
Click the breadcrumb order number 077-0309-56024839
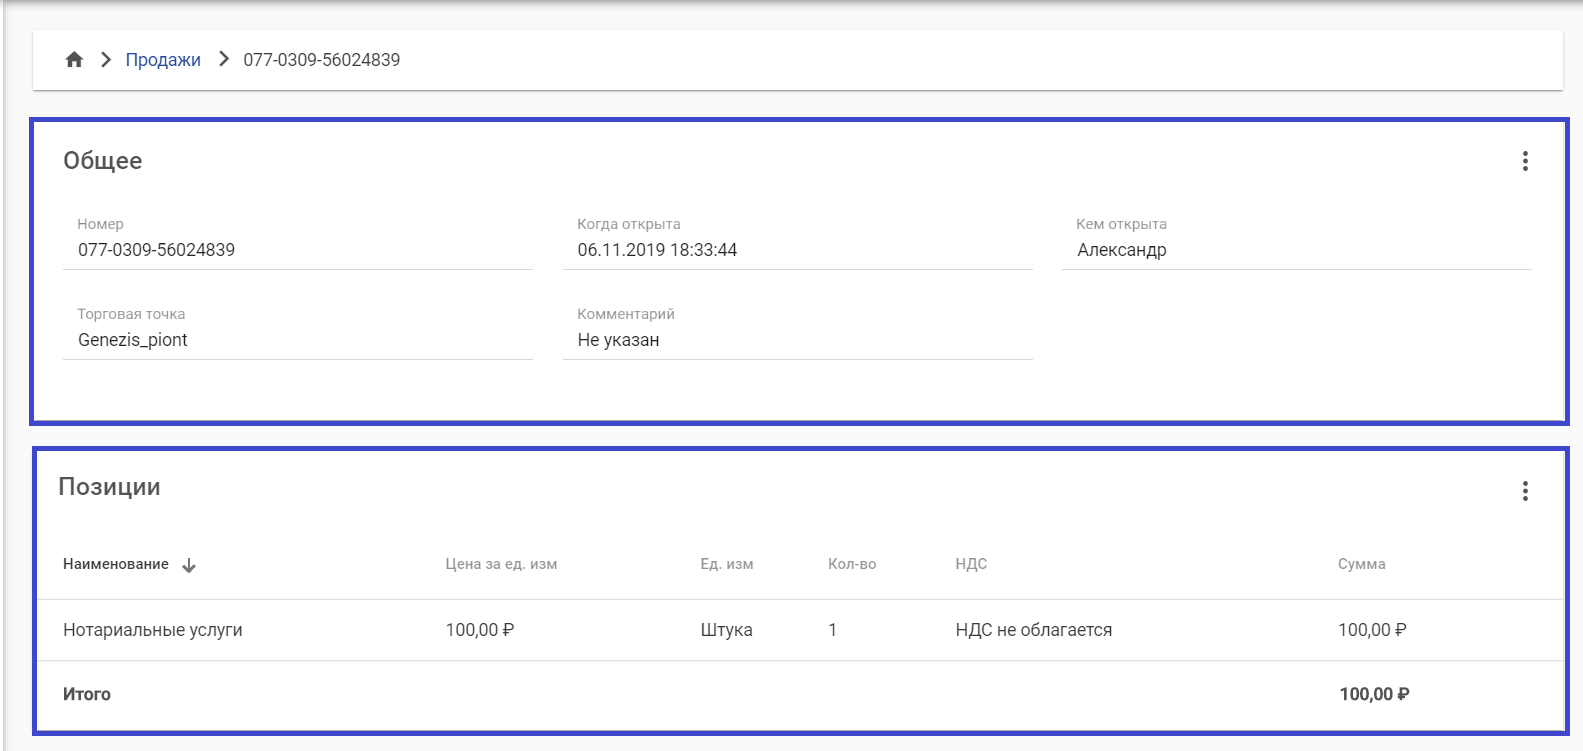tap(321, 60)
